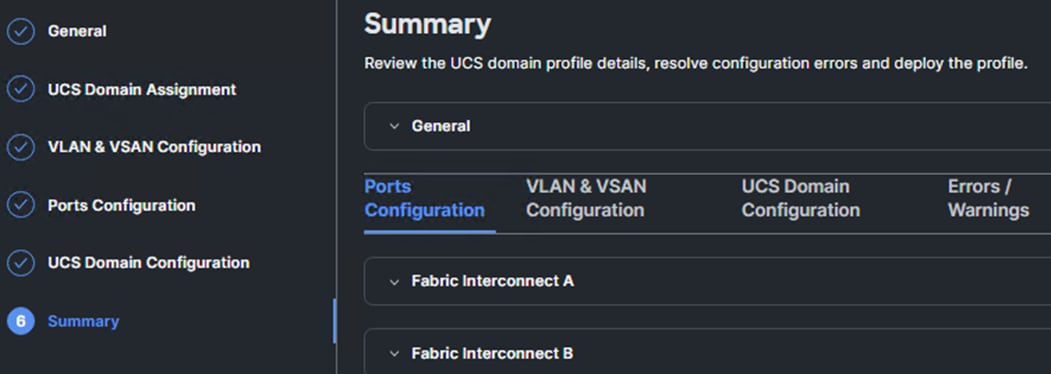Click the UCS Domain Assignment checkmark icon
The height and width of the screenshot is (374, 1051).
pos(21,89)
